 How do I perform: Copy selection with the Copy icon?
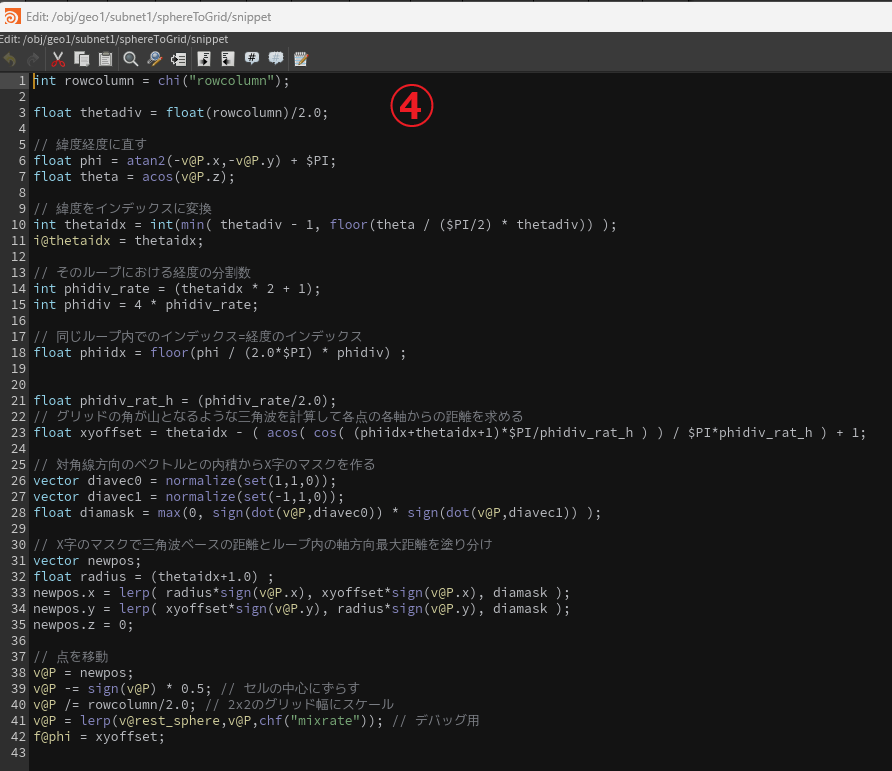[82, 59]
